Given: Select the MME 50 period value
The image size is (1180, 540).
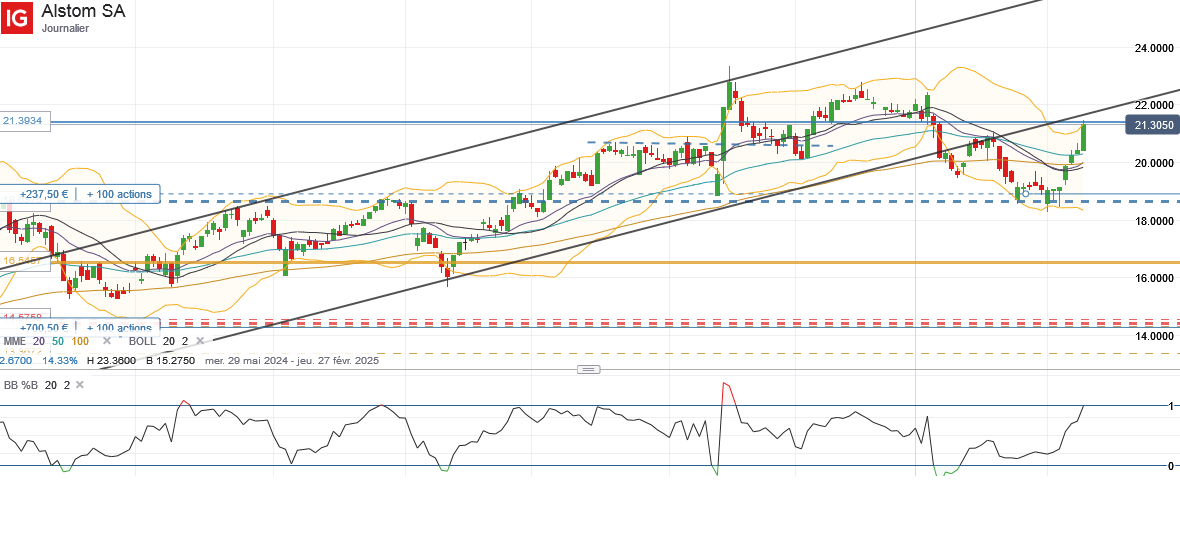Looking at the screenshot, I should (x=58, y=341).
